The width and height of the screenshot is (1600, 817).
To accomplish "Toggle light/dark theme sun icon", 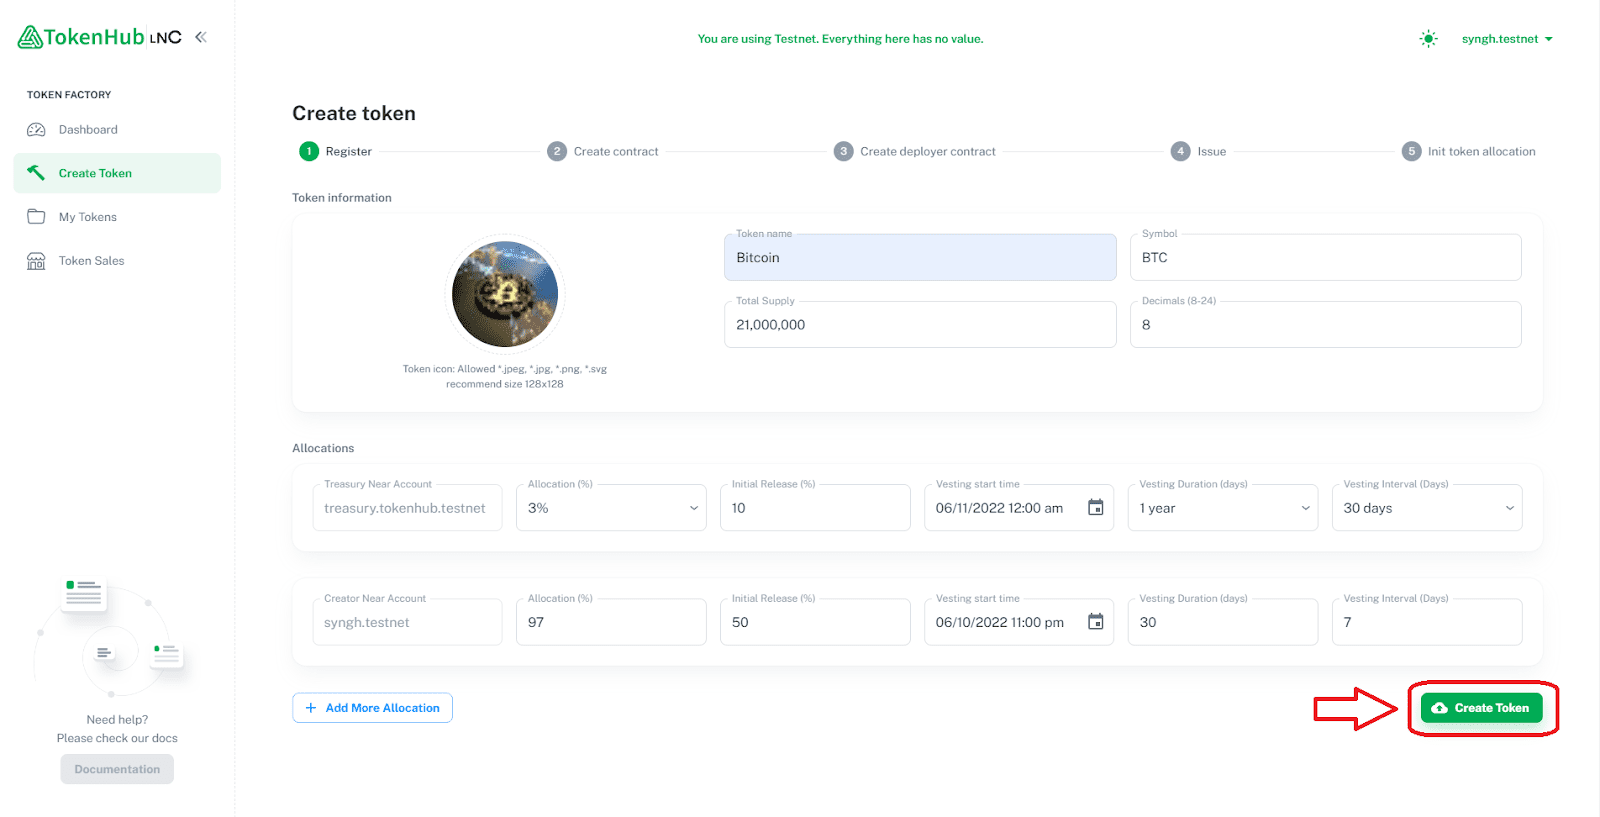I will 1428,39.
